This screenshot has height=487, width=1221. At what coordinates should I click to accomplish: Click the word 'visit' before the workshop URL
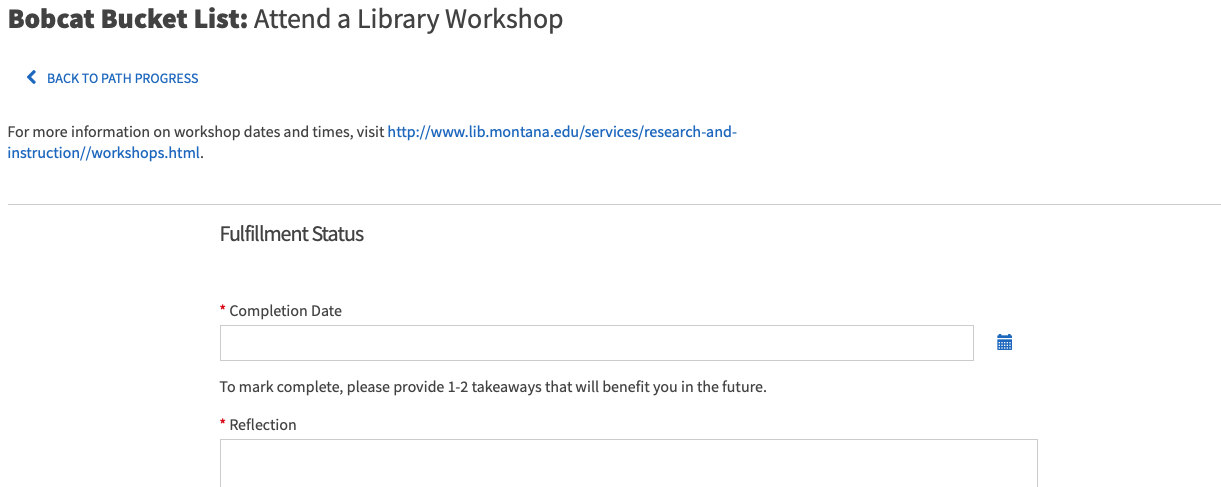point(371,132)
